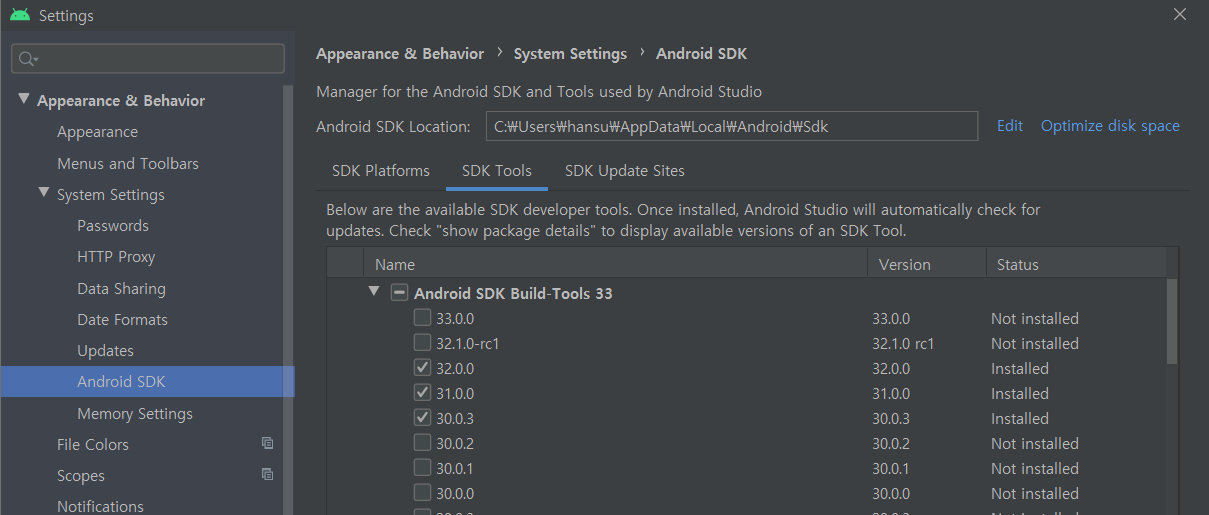Focus the settings search field
1209x515 pixels.
coord(148,59)
